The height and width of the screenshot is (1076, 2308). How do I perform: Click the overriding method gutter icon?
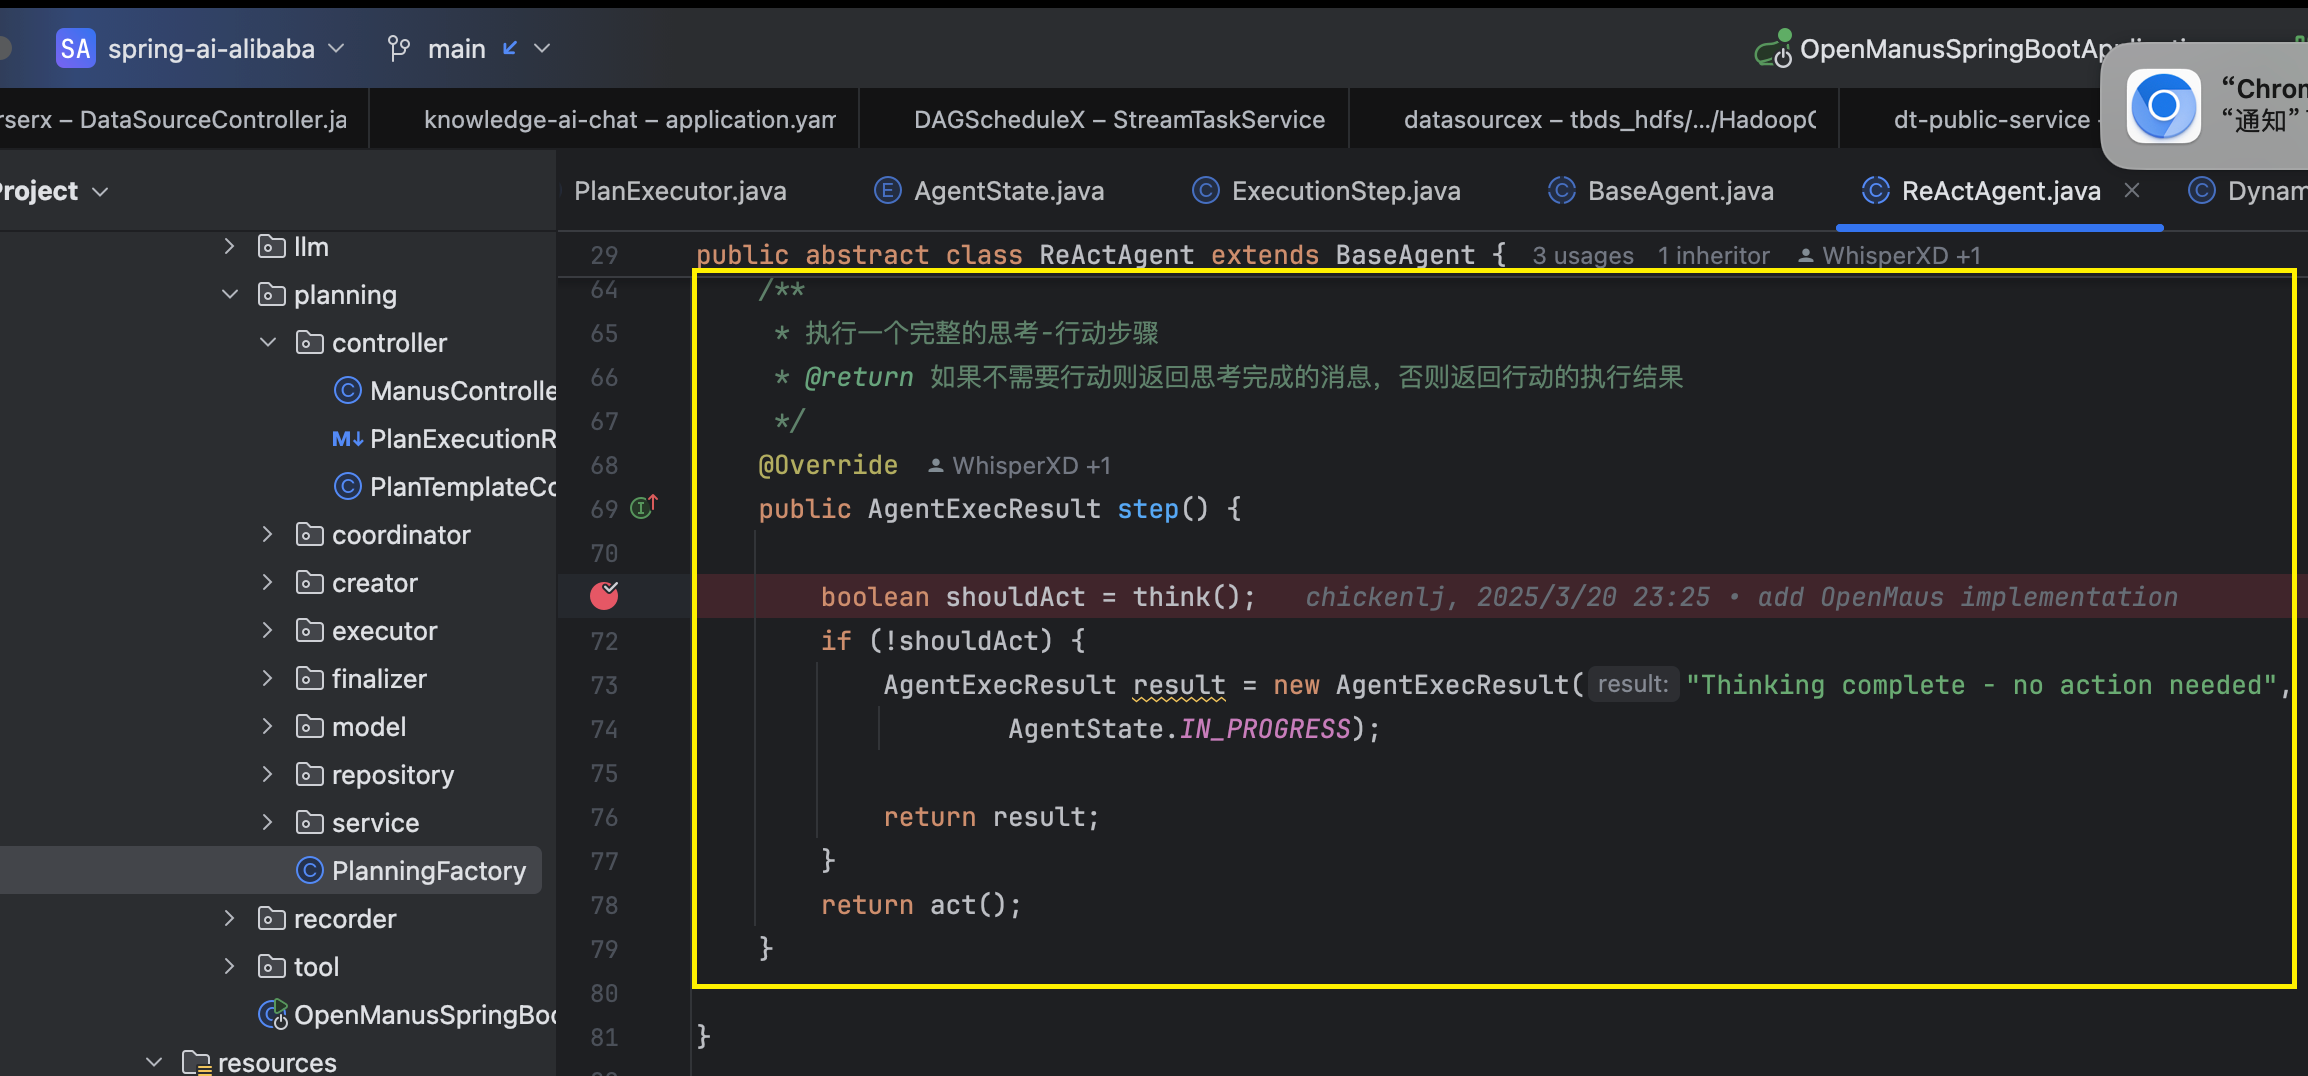pos(643,507)
